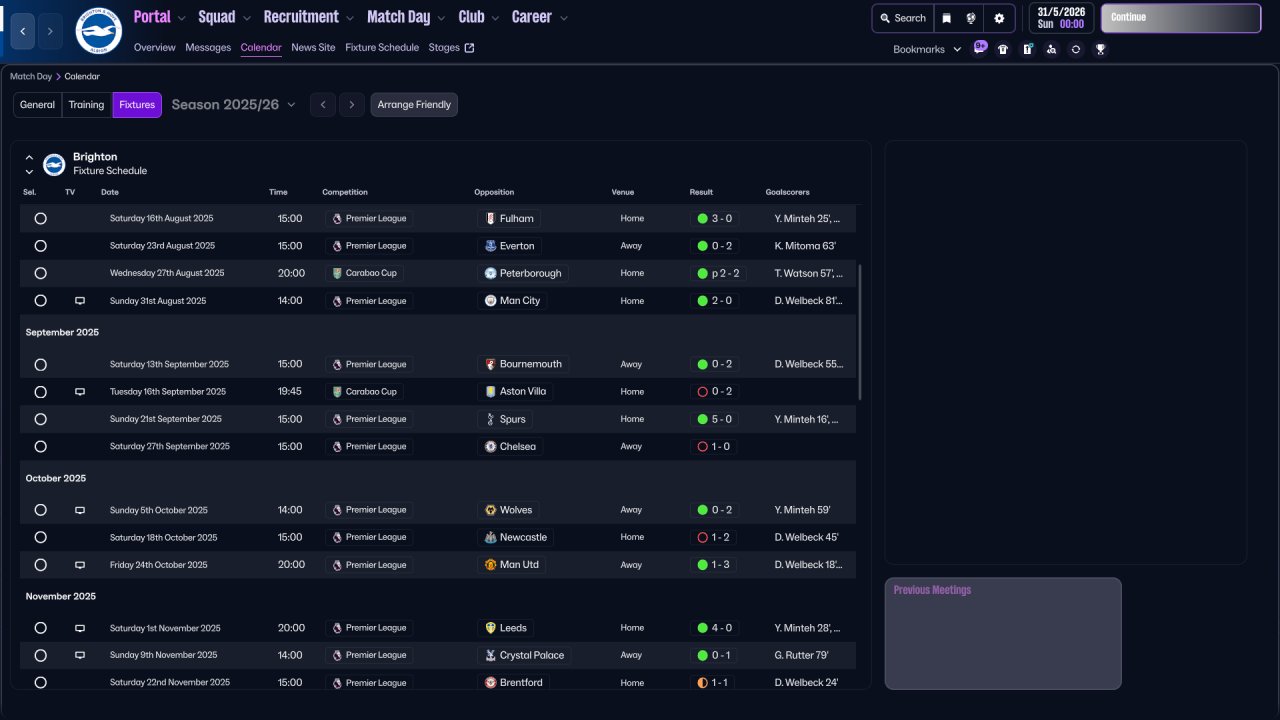Screen dimensions: 1280x720
Task: Expand the Season 2025/26 dropdown
Action: 234,105
